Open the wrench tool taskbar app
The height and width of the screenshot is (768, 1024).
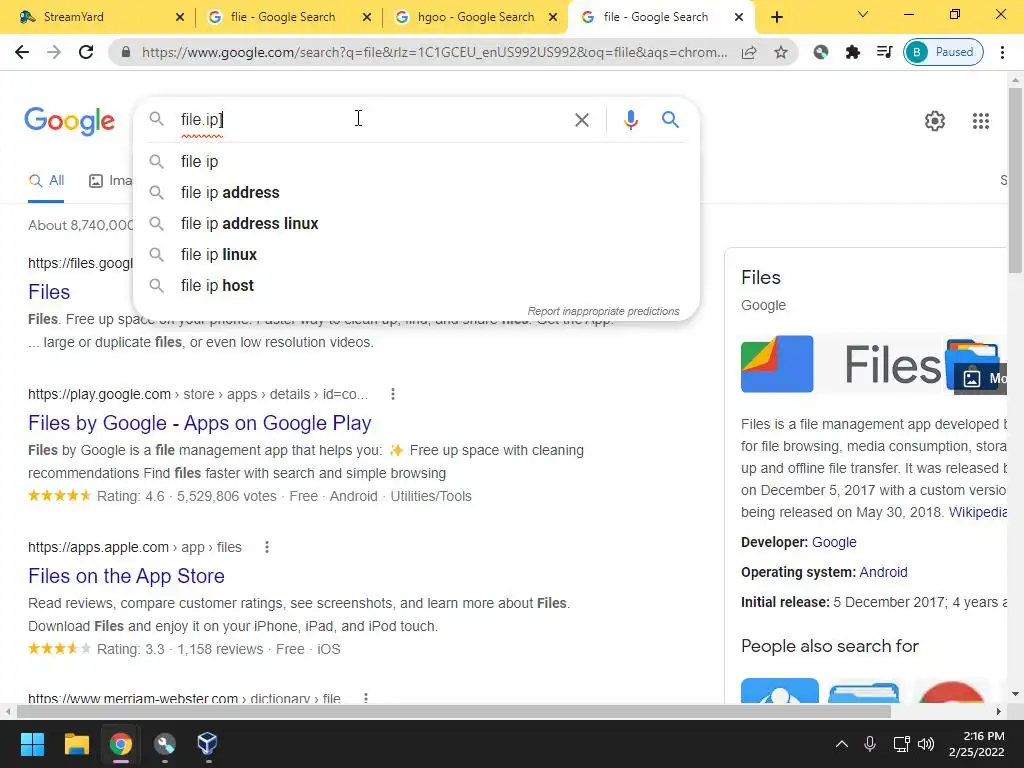click(165, 744)
